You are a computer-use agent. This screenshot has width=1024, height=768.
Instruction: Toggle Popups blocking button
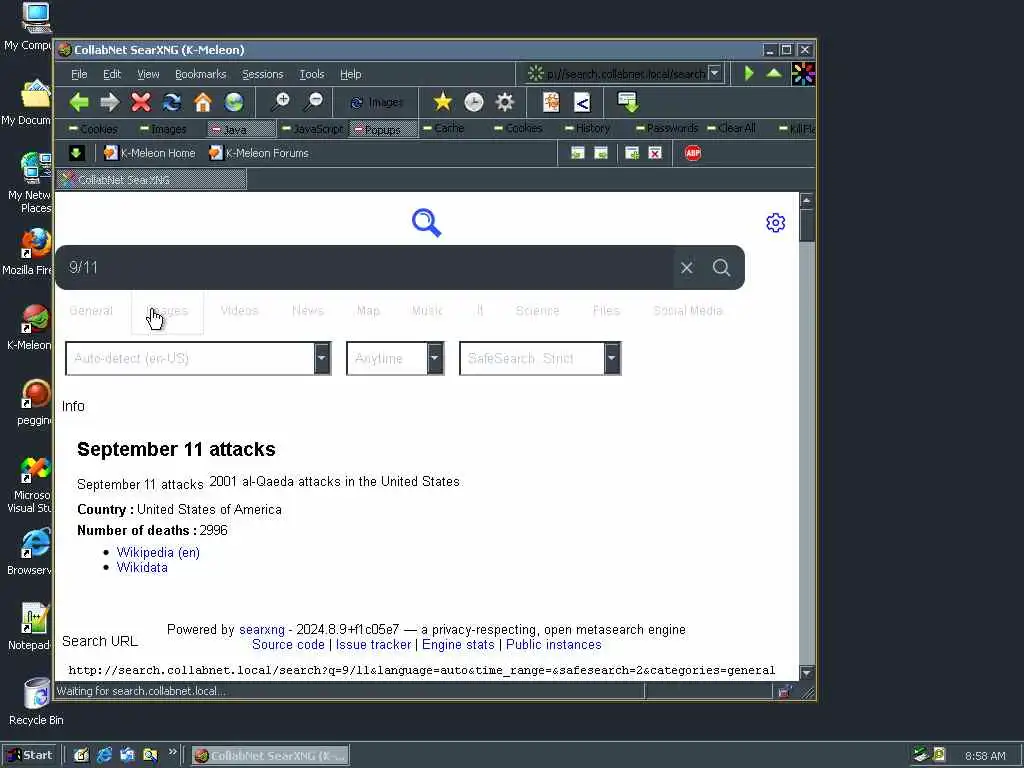click(x=383, y=129)
